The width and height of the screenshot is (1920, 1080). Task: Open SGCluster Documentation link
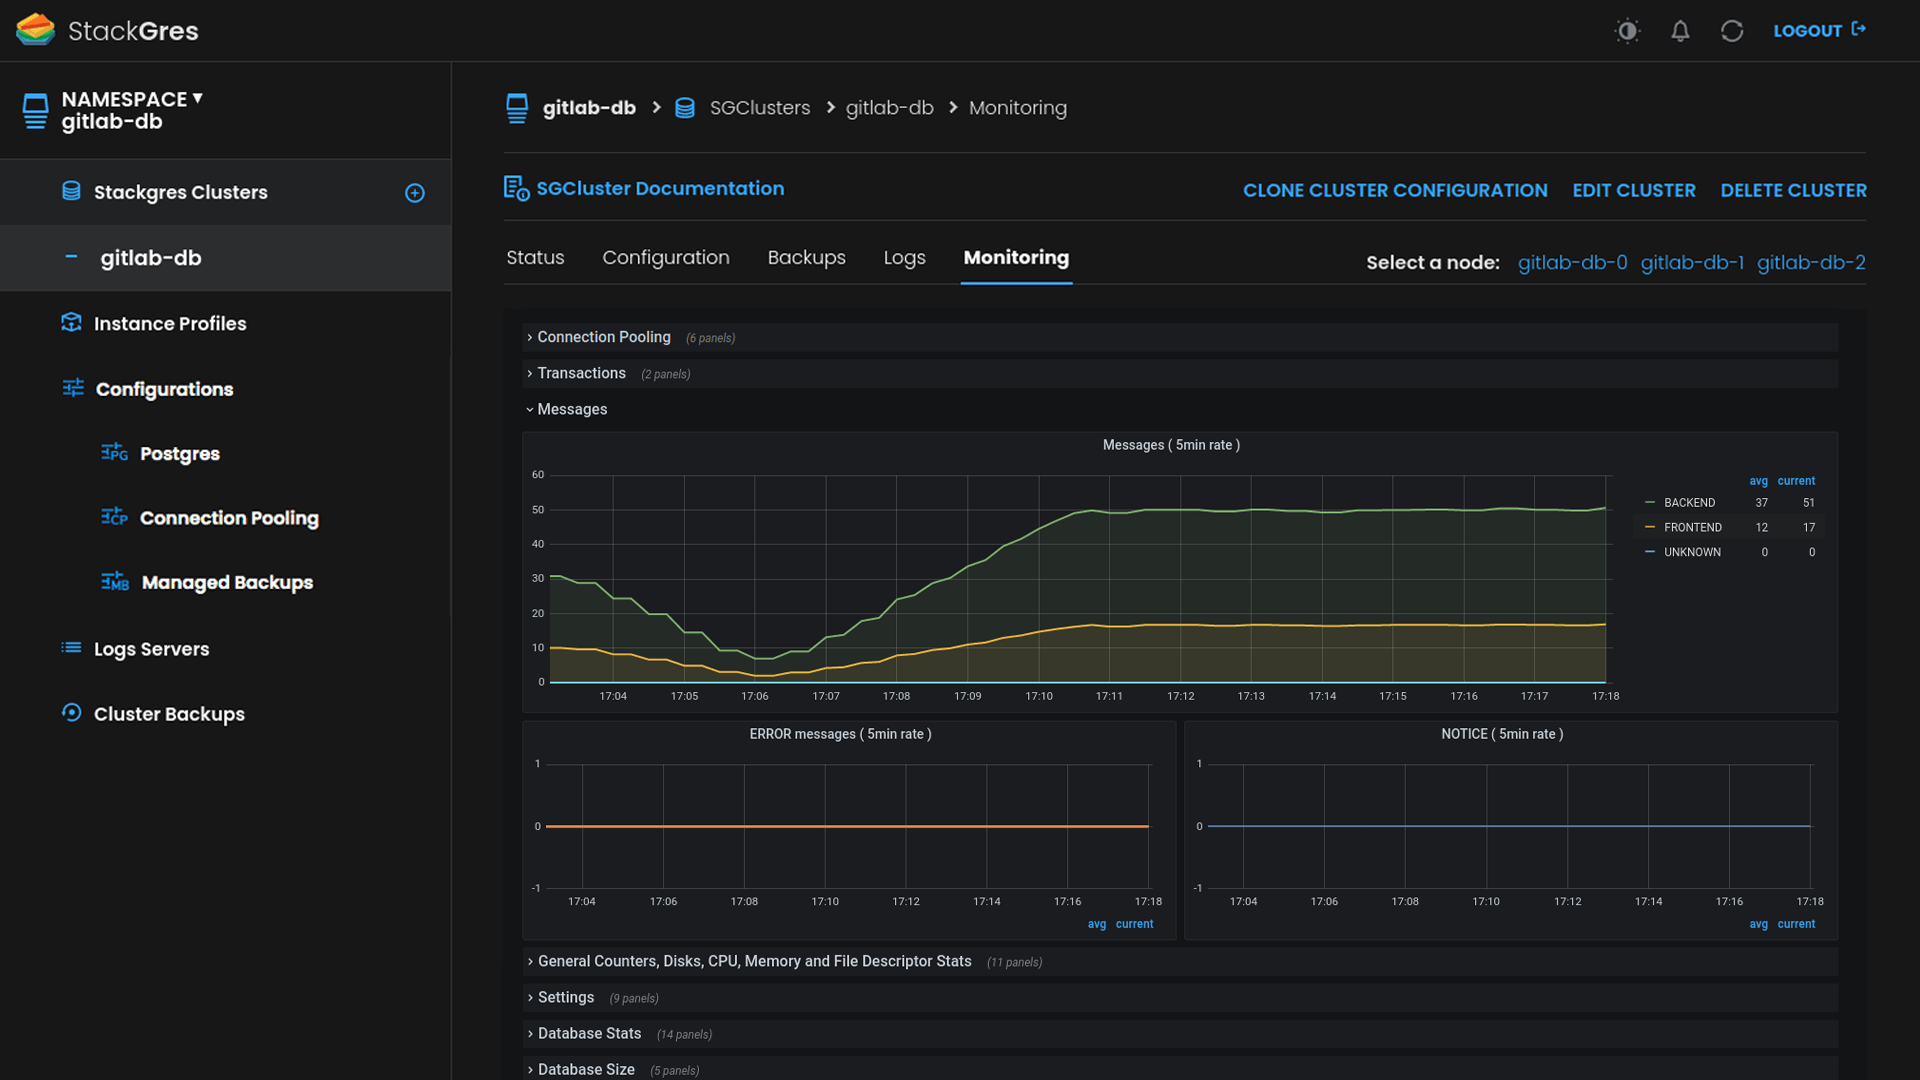coord(660,188)
